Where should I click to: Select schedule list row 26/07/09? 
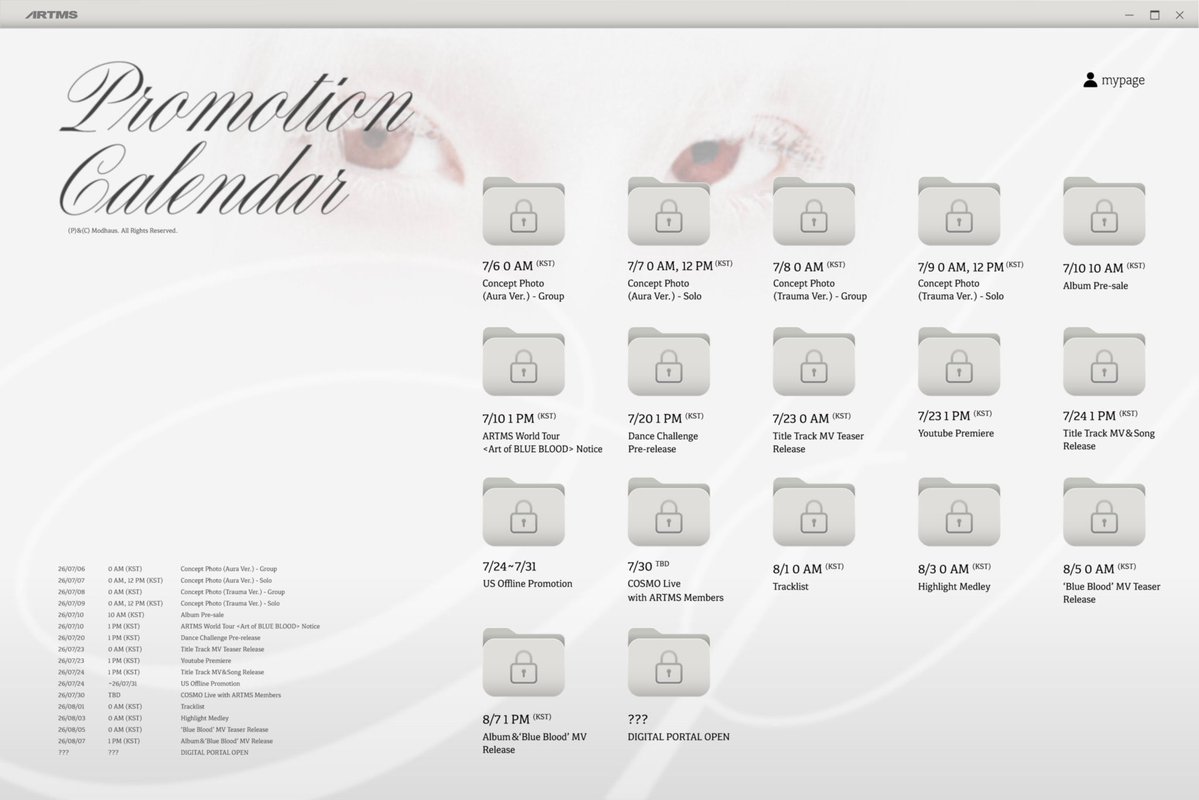pyautogui.click(x=169, y=603)
